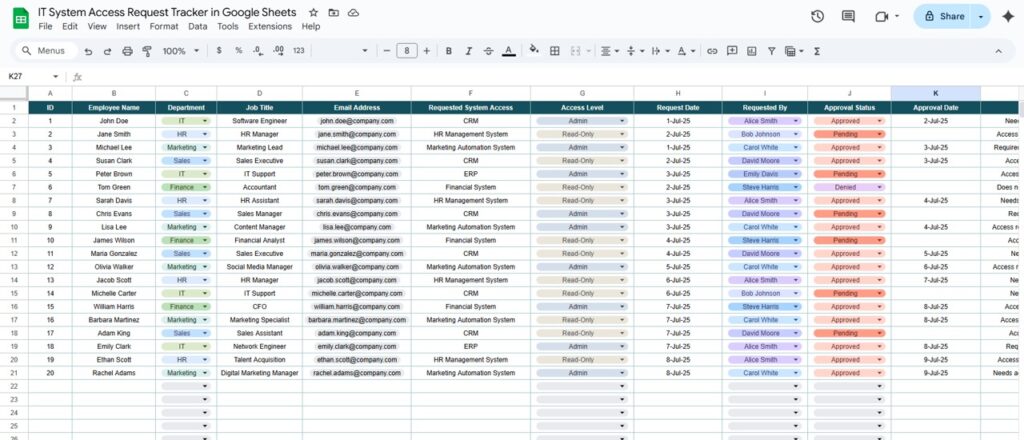Open the Format menu
Image resolution: width=1024 pixels, height=440 pixels.
[164, 27]
